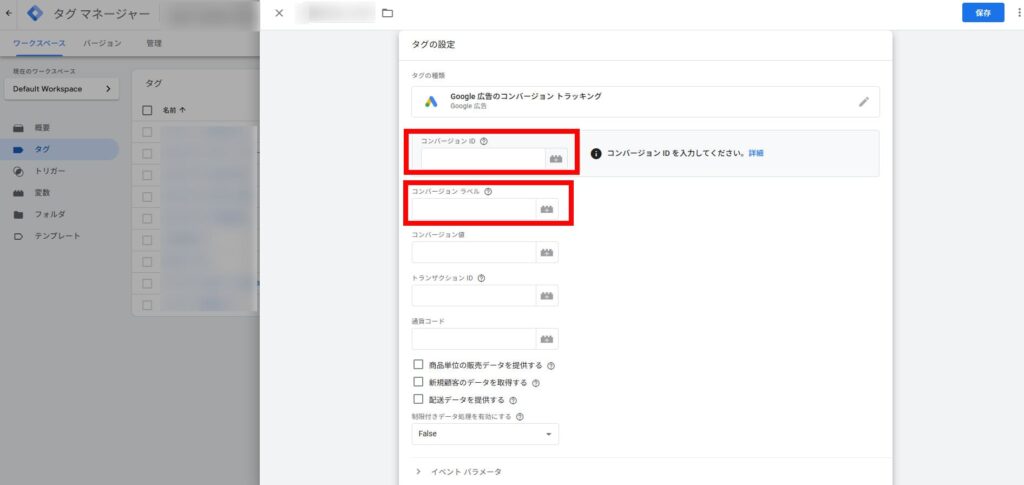This screenshot has width=1024, height=485.
Task: Open variable picker beside コンバージョン値 field
Action: click(547, 253)
